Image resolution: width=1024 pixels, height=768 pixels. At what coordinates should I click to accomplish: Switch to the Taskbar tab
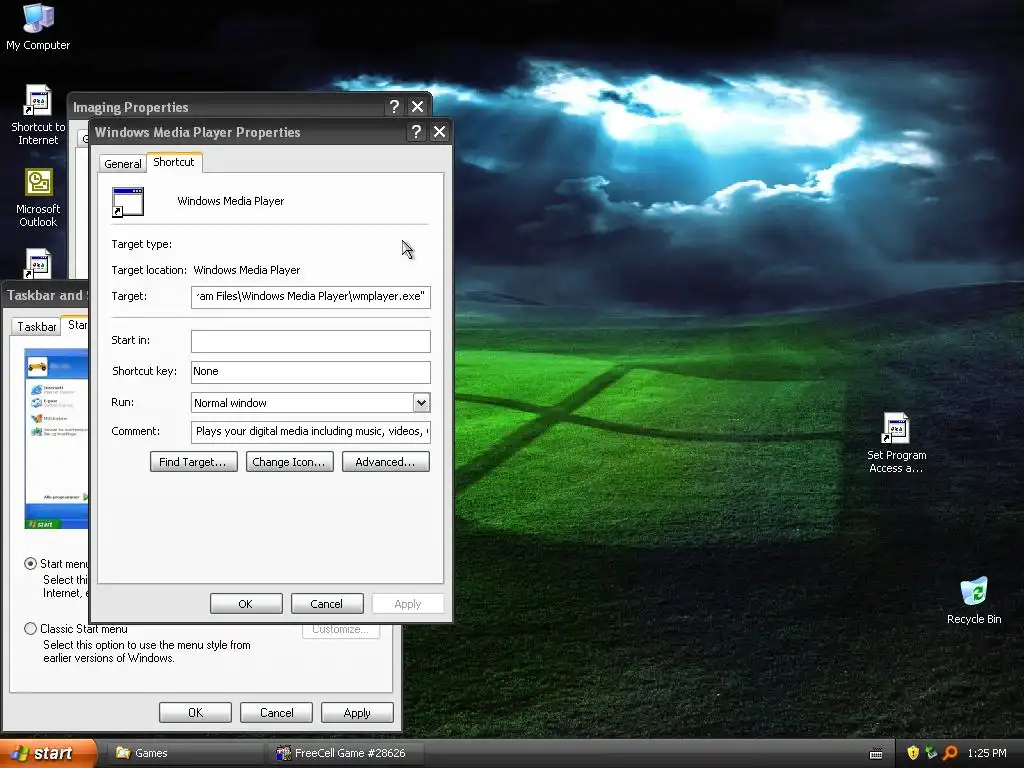[x=36, y=327]
